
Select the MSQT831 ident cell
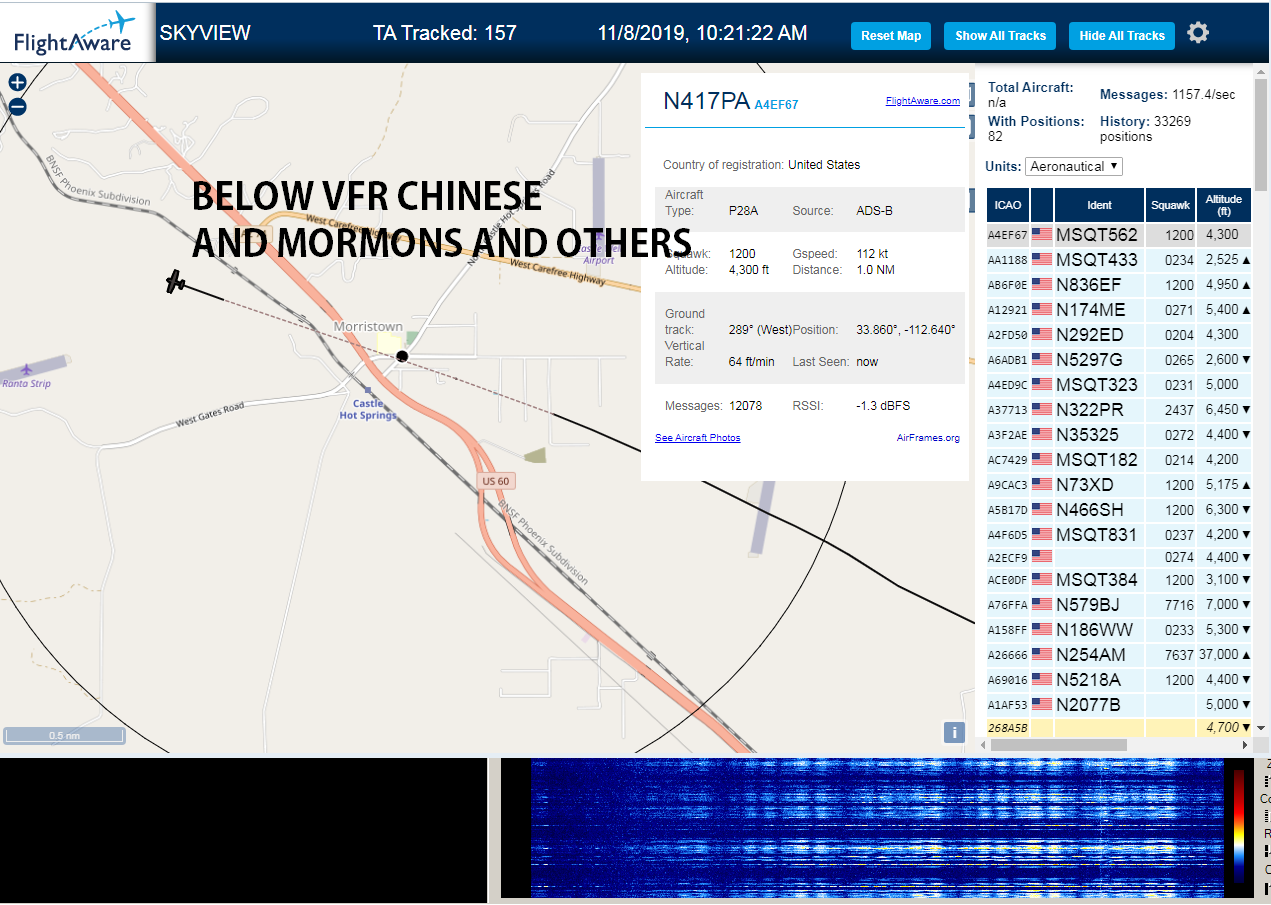[1100, 534]
